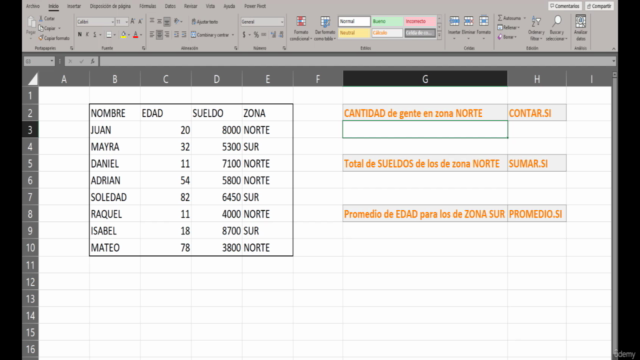This screenshot has height=360, width=640.
Task: Align text left
Action: click(x=152, y=35)
